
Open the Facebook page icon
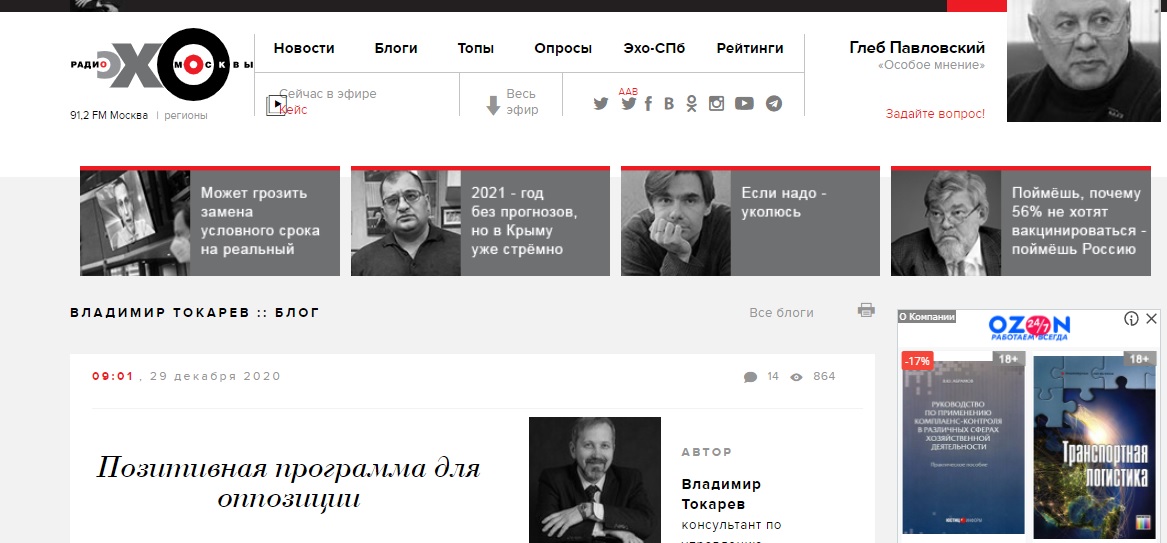(x=648, y=103)
